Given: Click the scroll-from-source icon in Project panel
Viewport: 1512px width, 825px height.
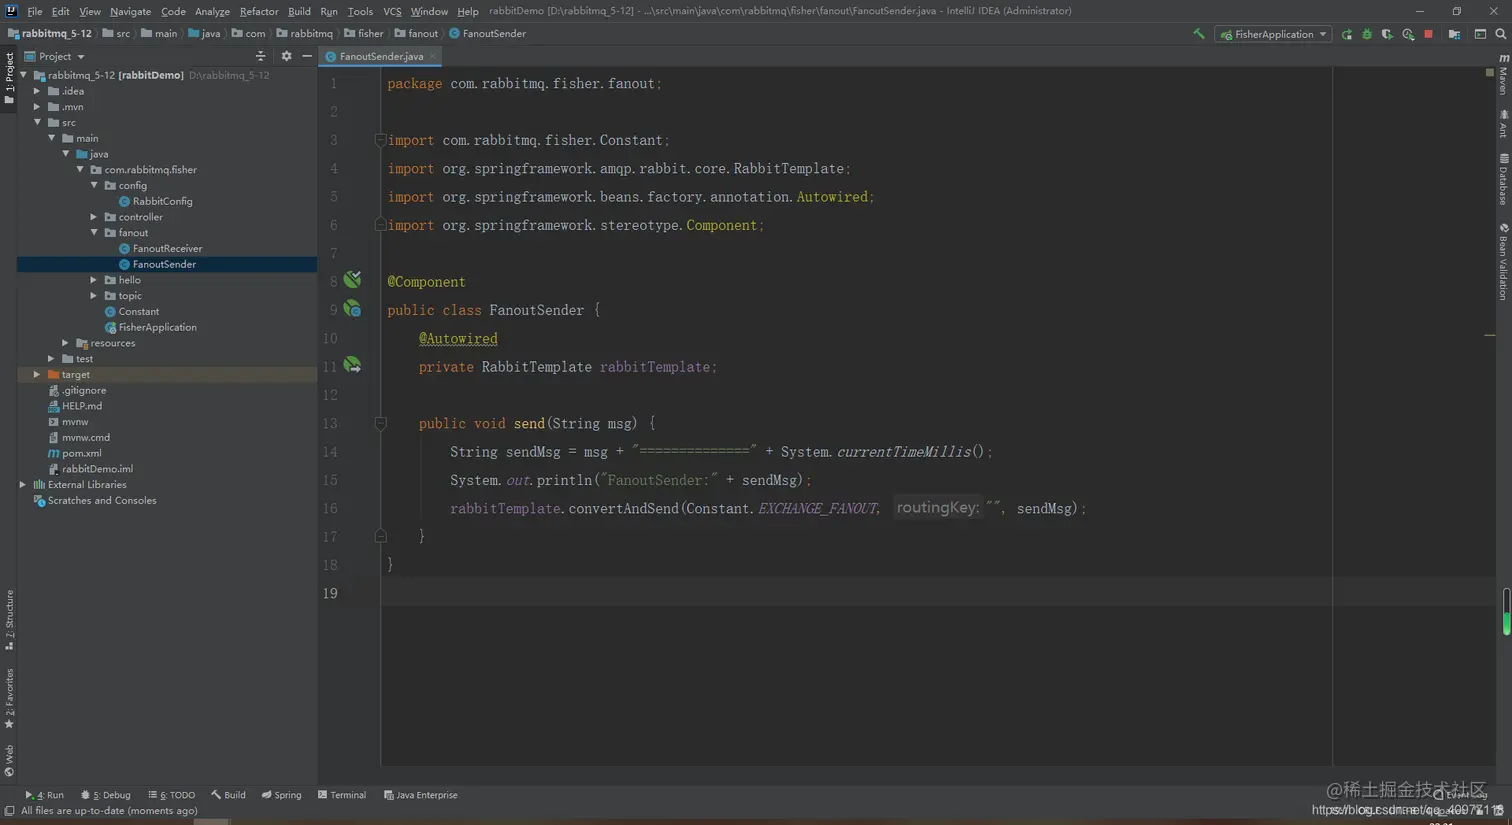Looking at the screenshot, I should [260, 56].
